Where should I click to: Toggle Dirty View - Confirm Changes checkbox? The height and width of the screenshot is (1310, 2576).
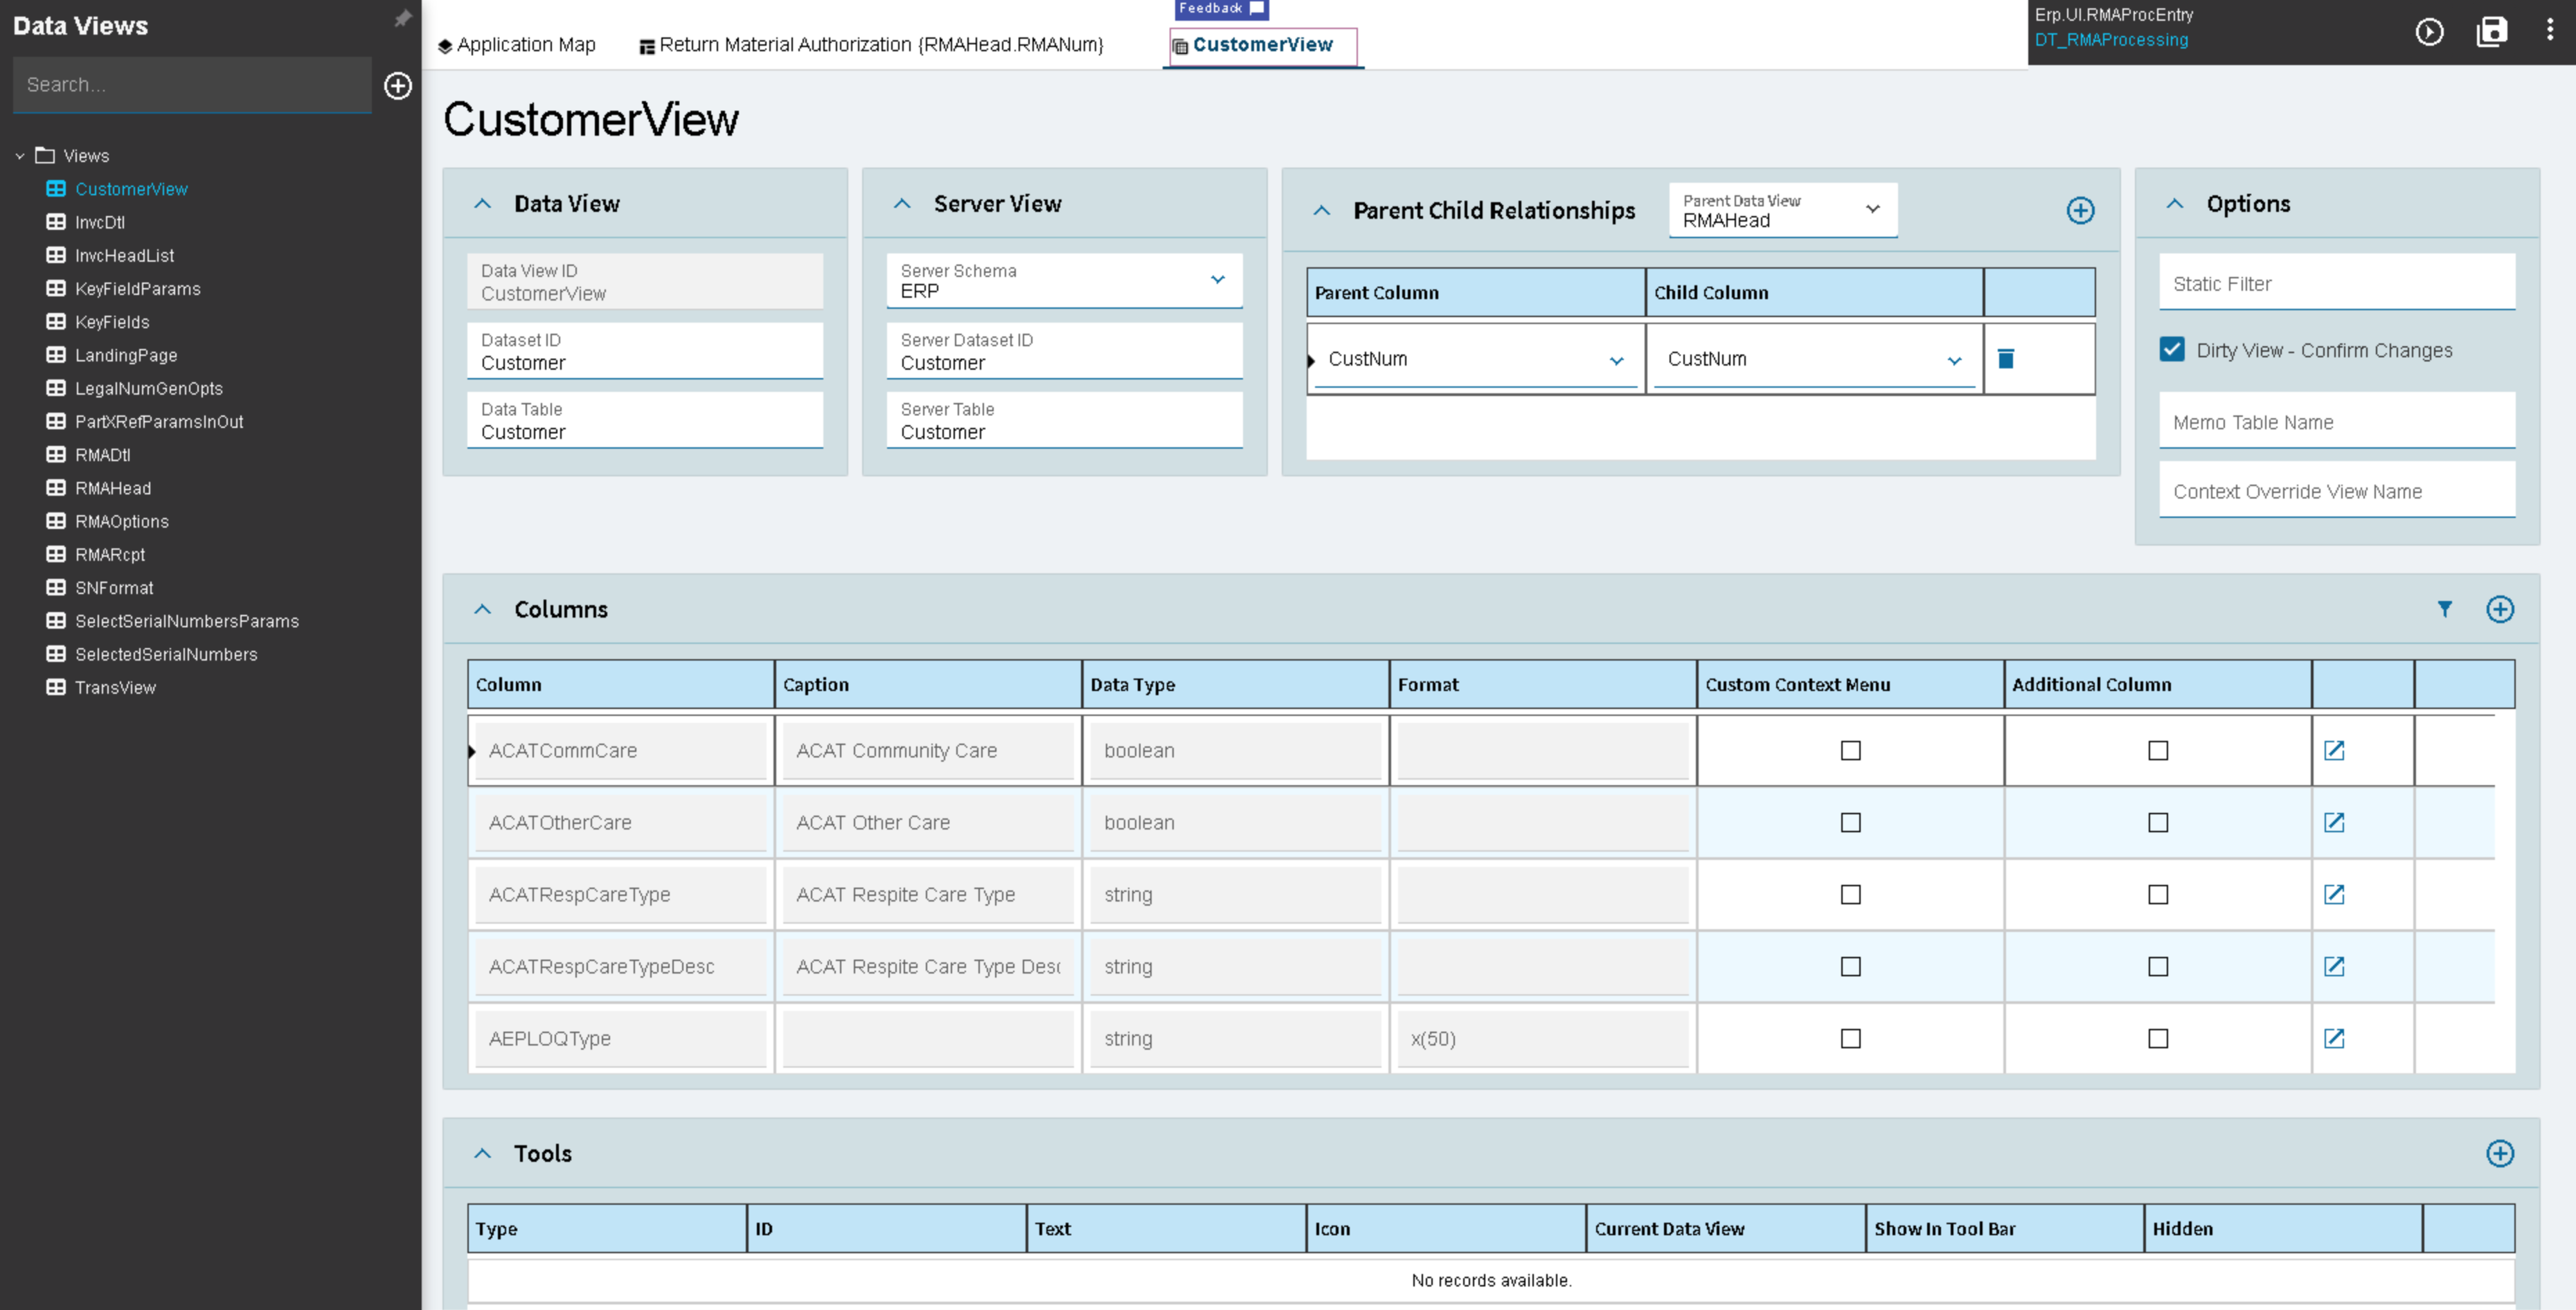tap(2171, 350)
